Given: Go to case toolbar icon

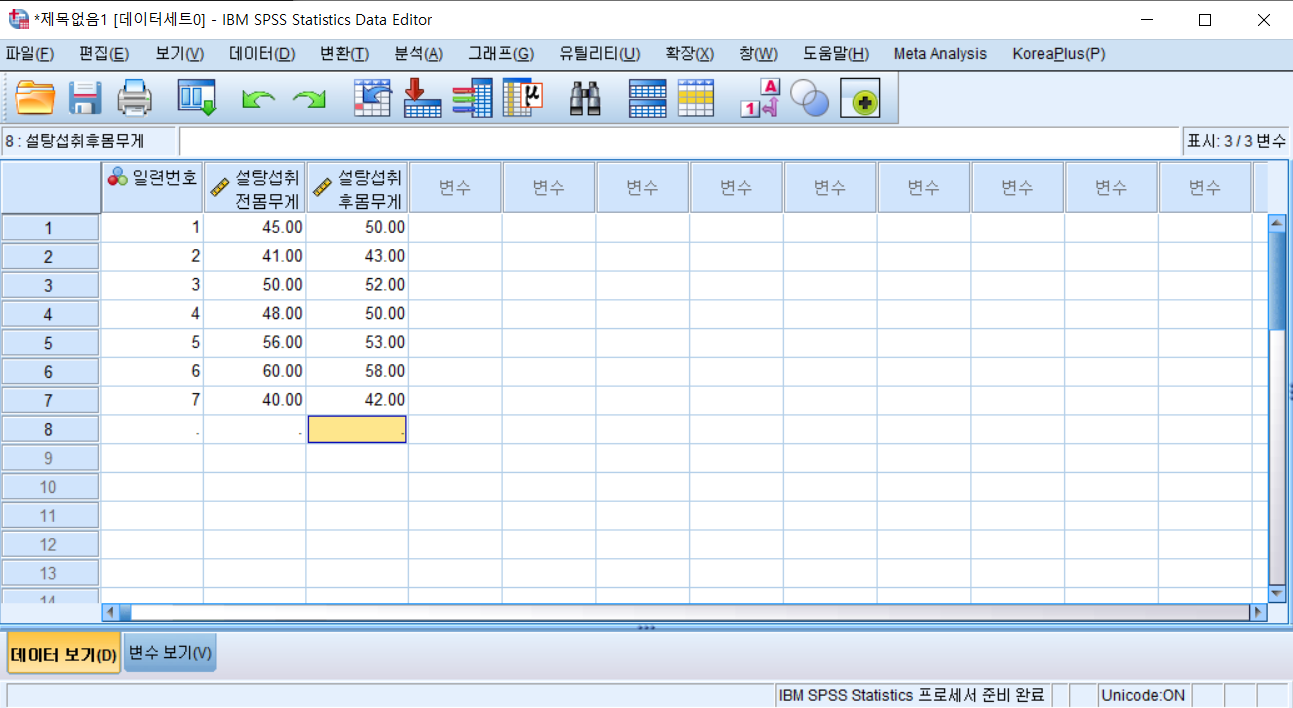Looking at the screenshot, I should point(373,98).
